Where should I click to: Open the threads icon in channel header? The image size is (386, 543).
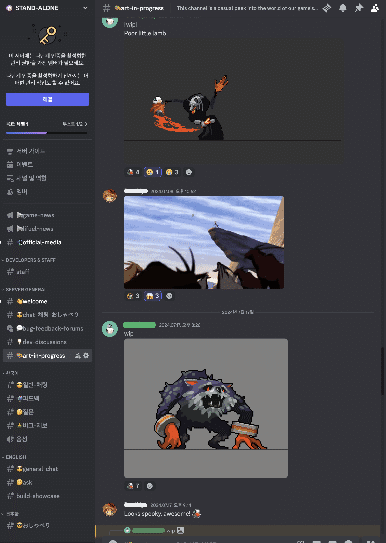tap(327, 8)
